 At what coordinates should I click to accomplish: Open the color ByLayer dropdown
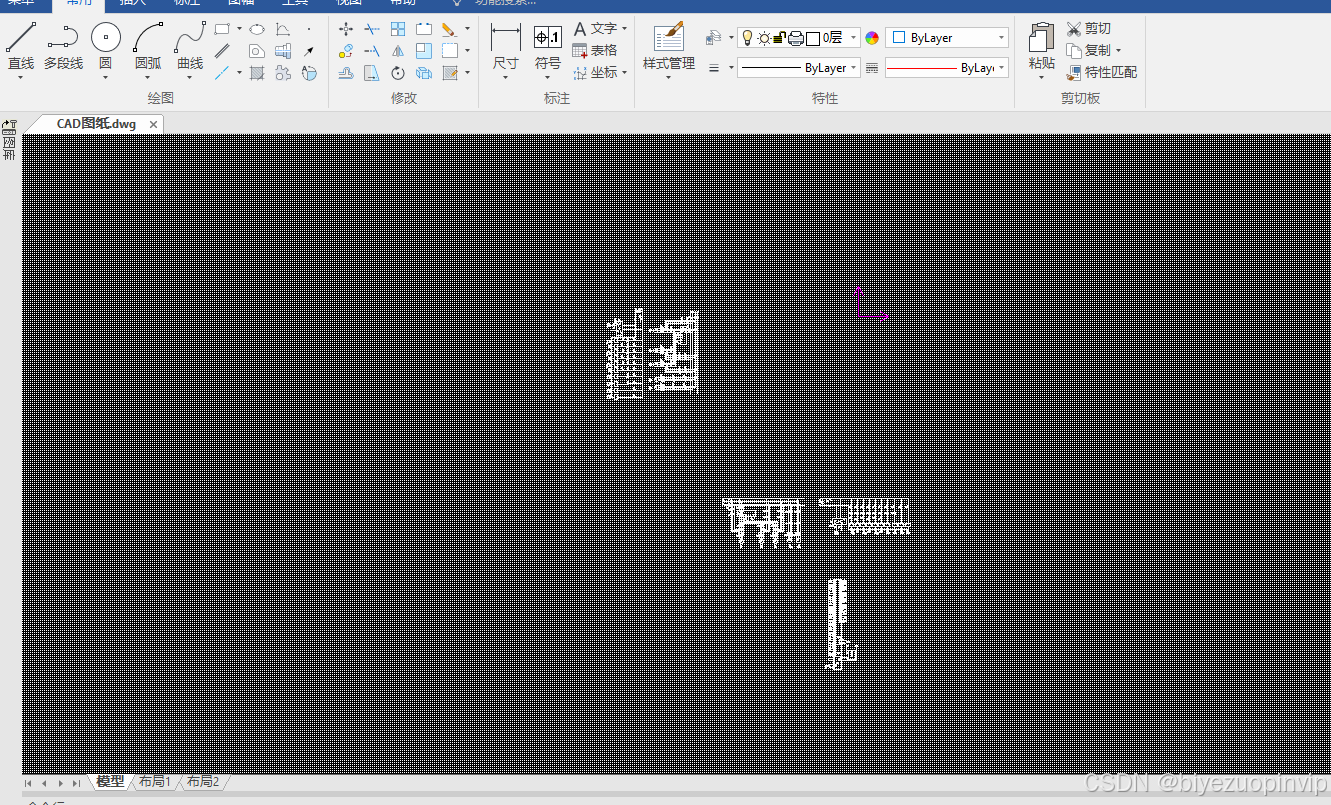947,38
